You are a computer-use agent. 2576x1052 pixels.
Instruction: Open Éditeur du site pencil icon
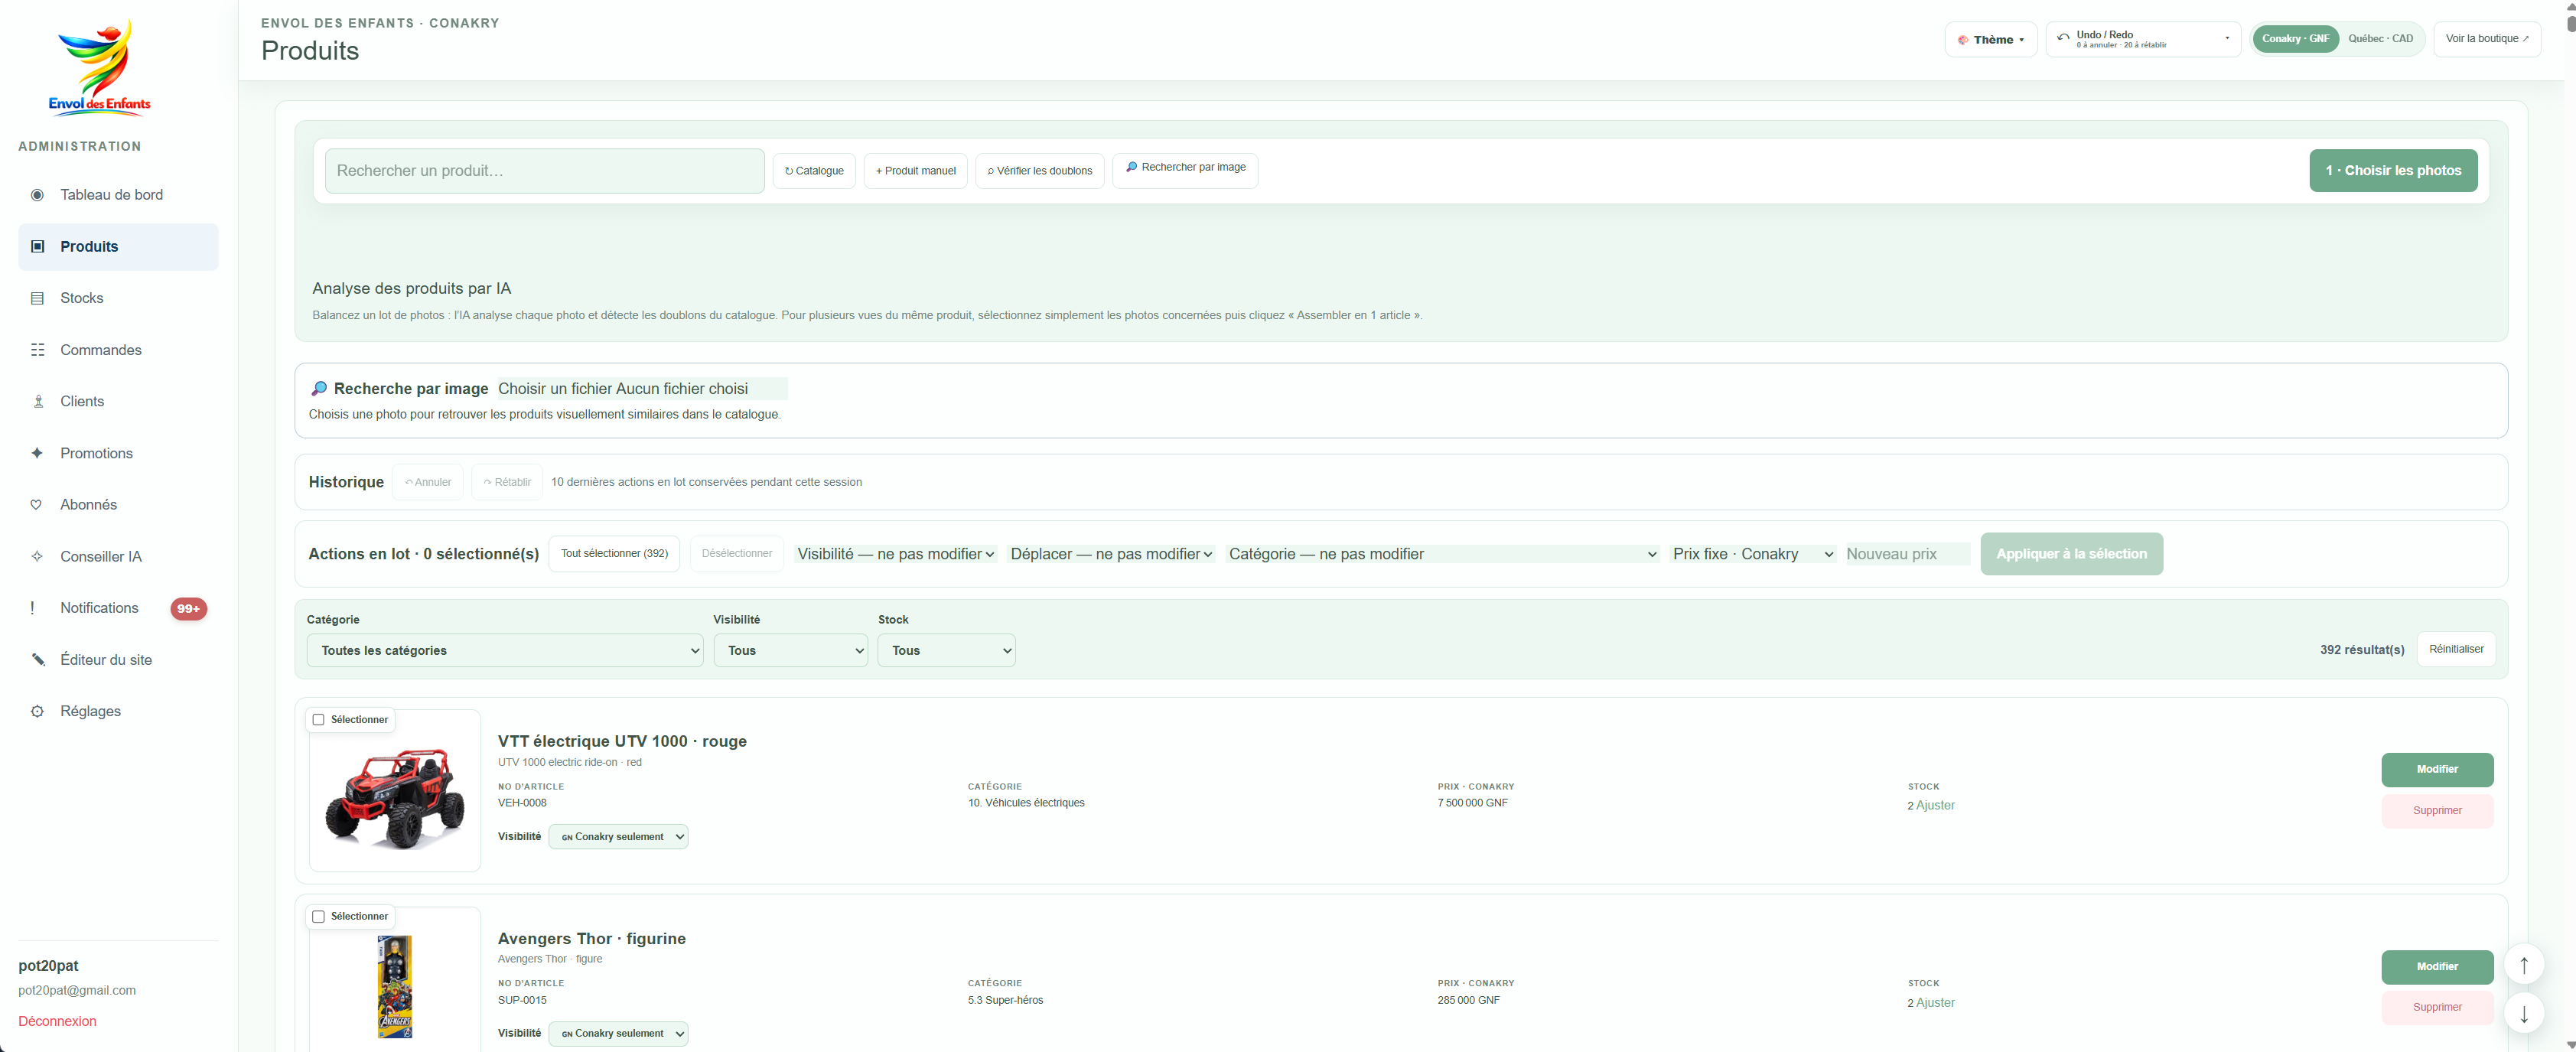point(37,660)
